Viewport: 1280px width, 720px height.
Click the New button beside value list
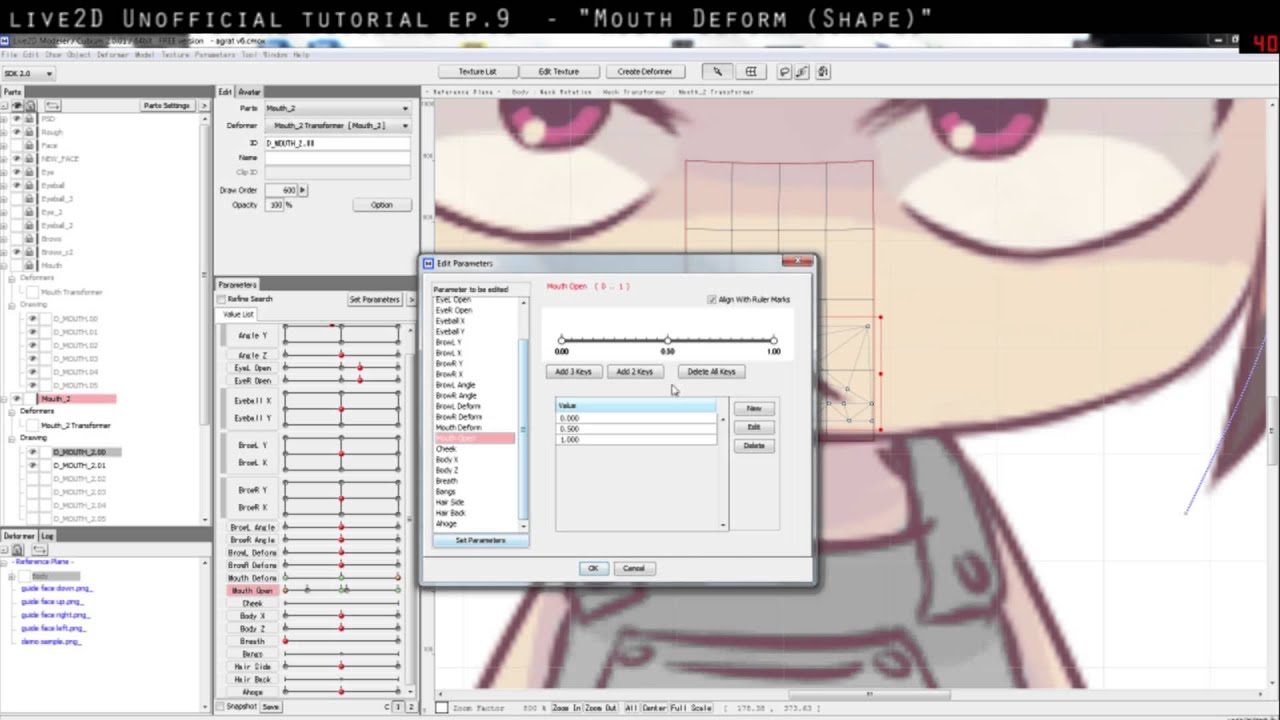[754, 408]
